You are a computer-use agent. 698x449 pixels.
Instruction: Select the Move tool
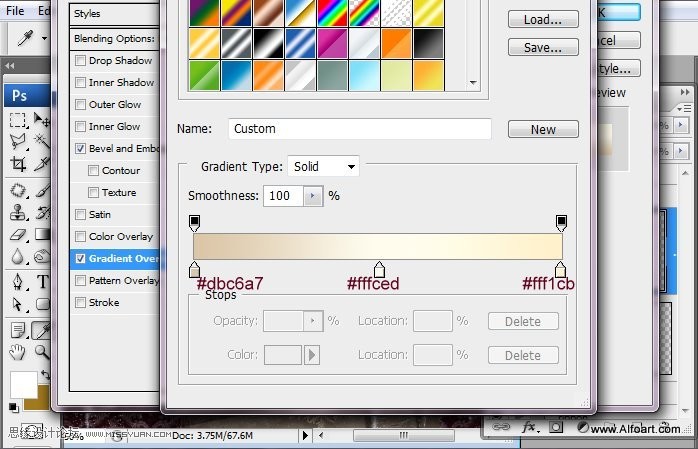click(x=42, y=120)
